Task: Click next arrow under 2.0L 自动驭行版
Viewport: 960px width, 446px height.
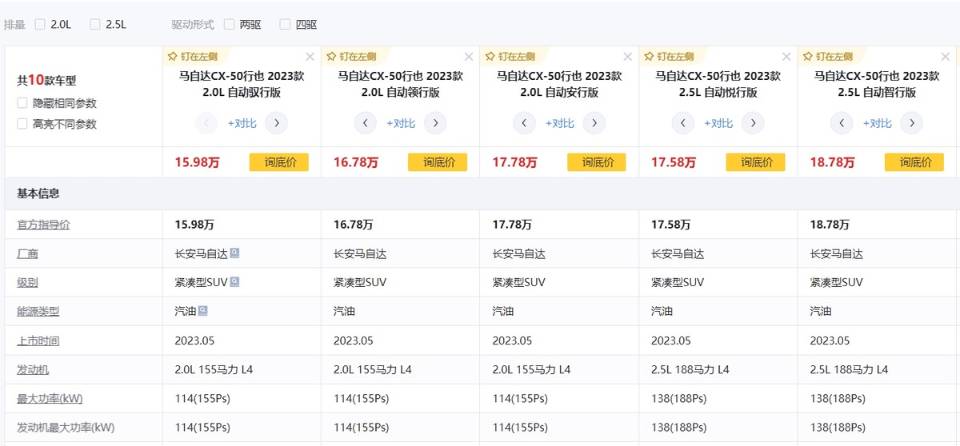Action: [x=276, y=123]
